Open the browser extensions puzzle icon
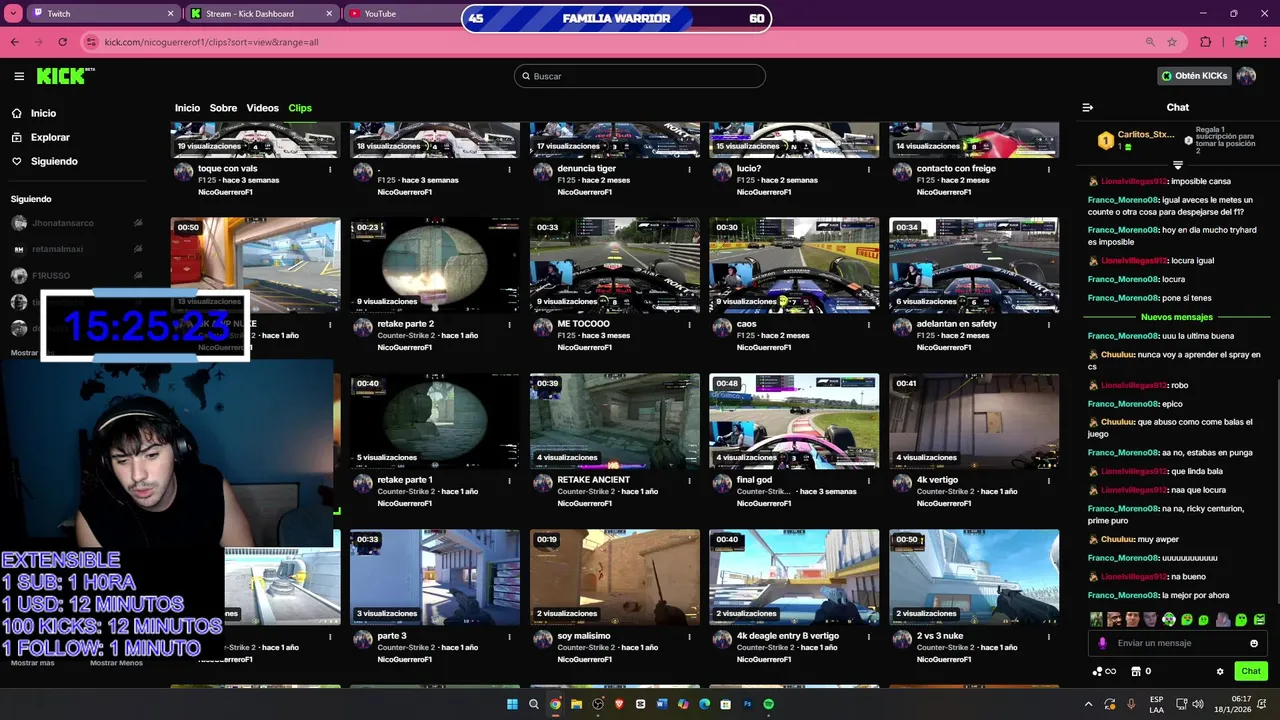 click(1205, 42)
